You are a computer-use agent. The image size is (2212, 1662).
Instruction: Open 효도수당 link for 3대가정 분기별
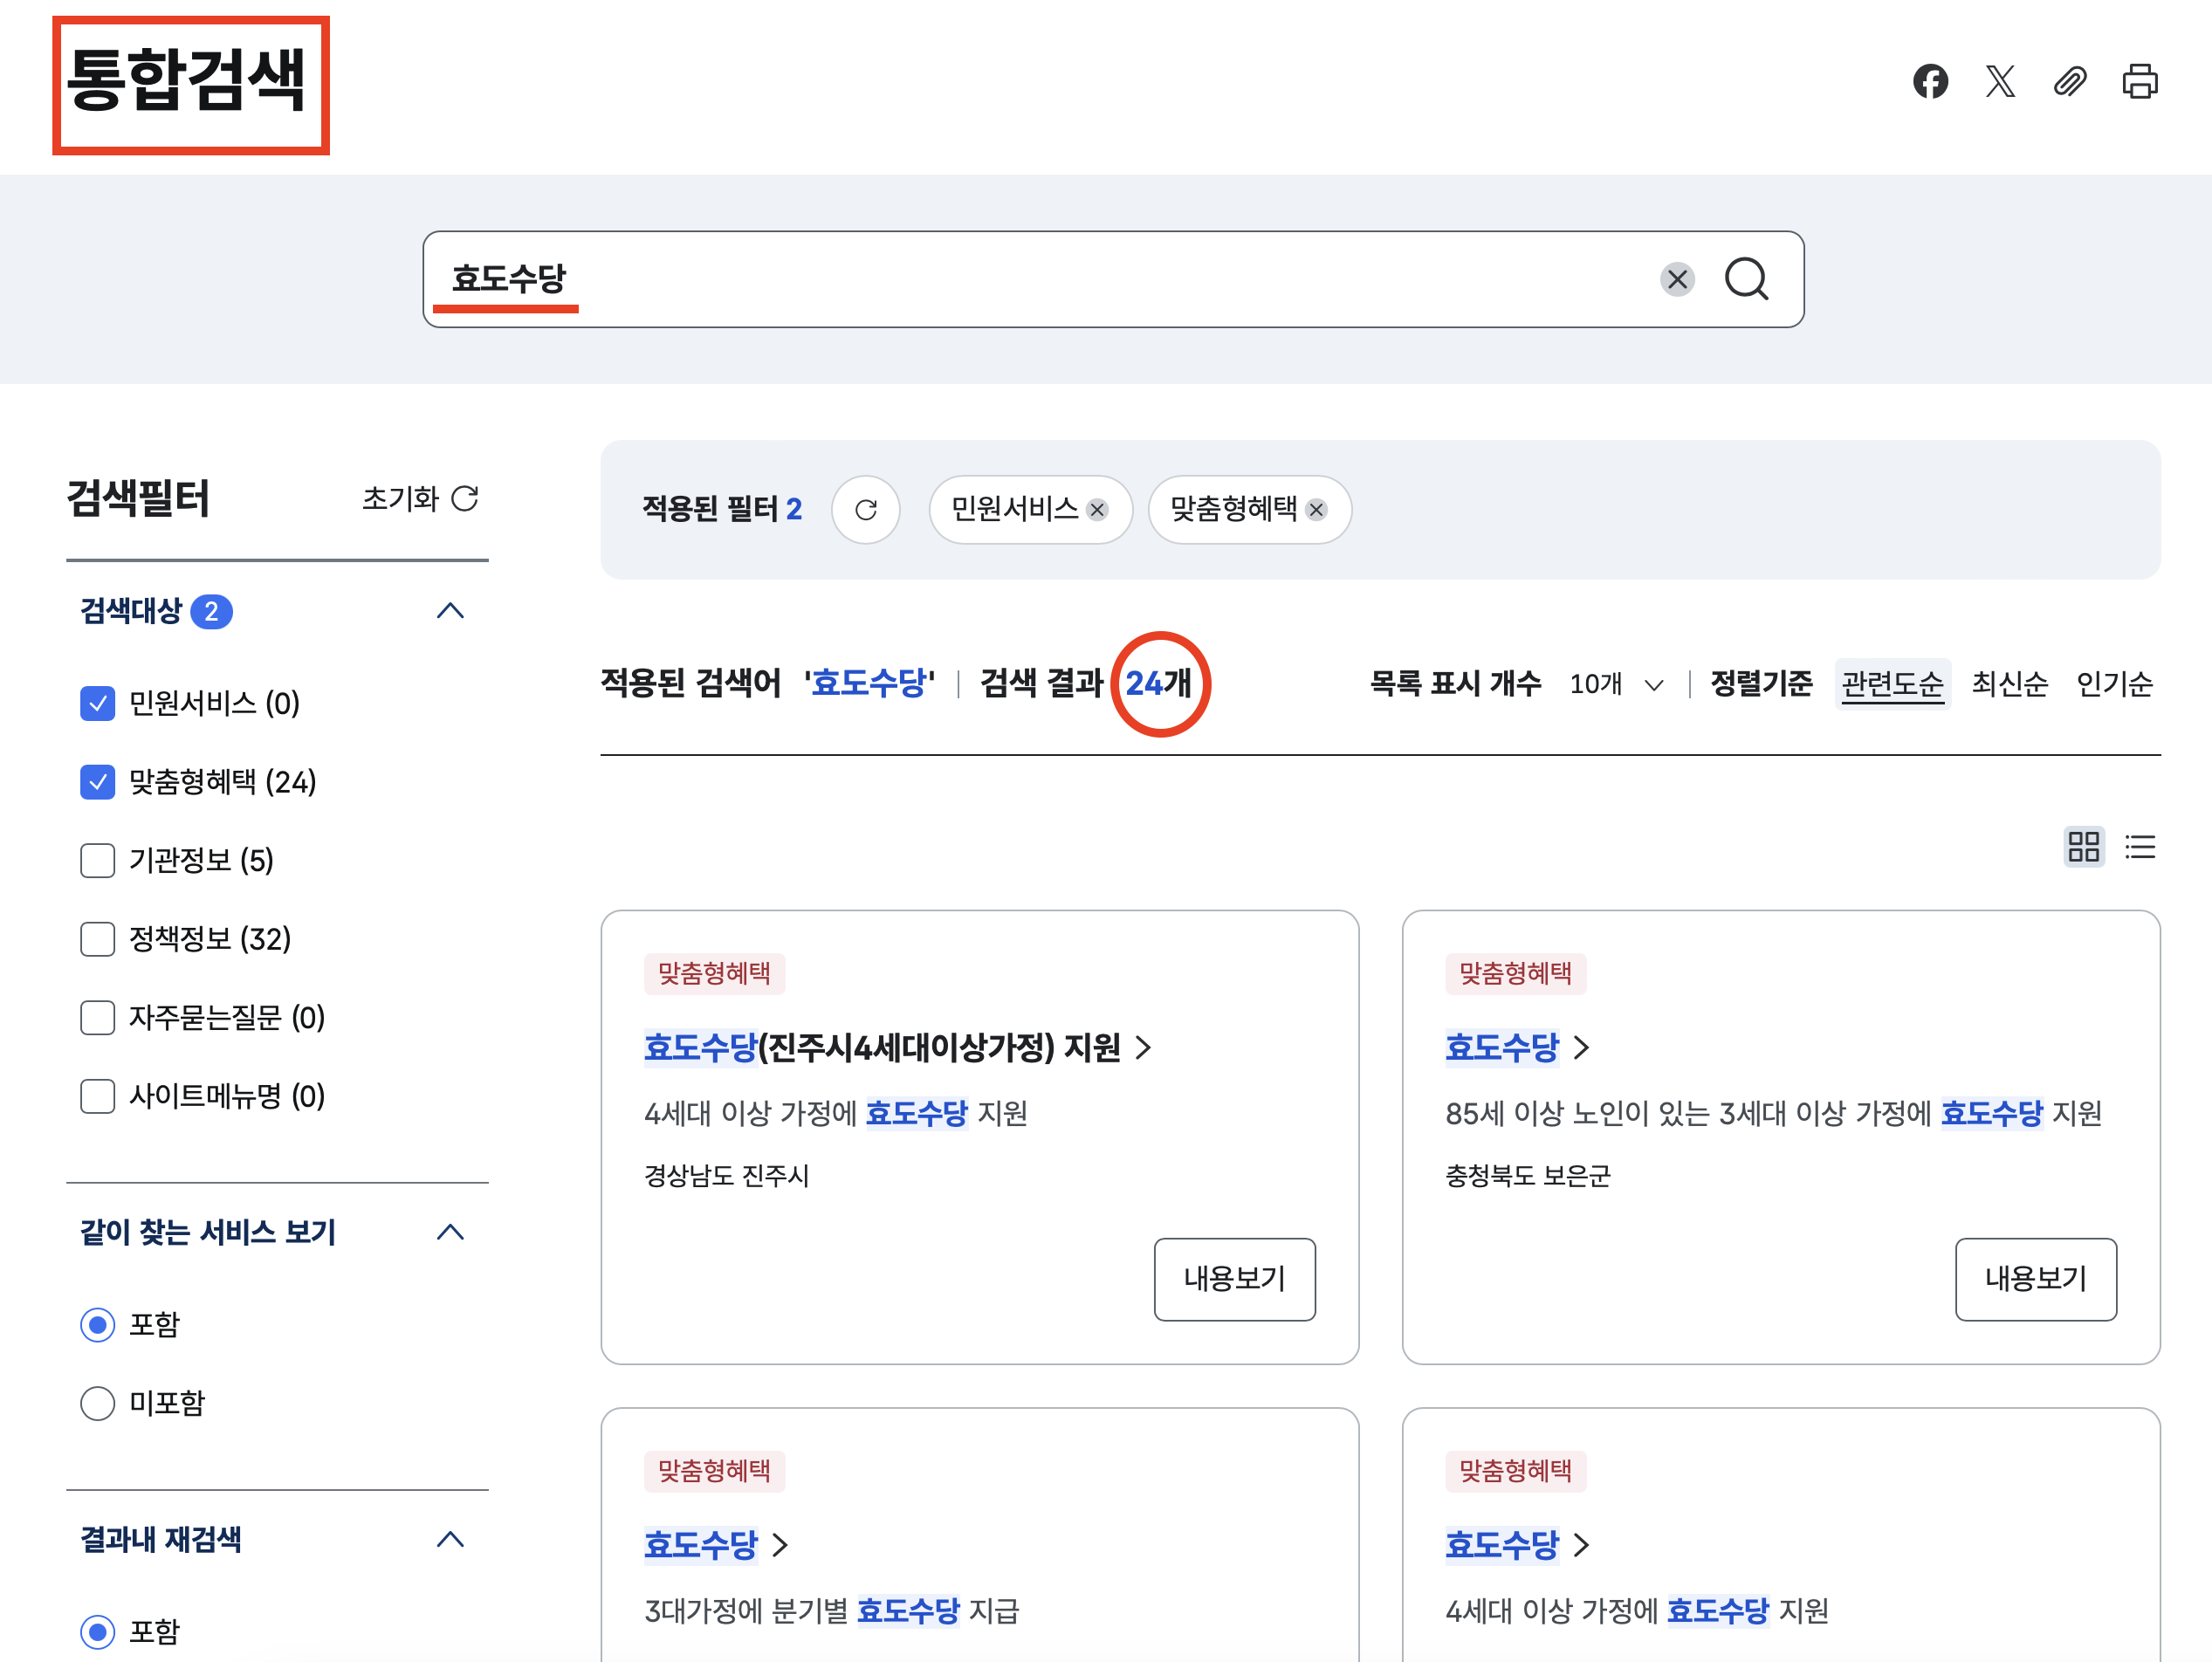click(715, 1545)
